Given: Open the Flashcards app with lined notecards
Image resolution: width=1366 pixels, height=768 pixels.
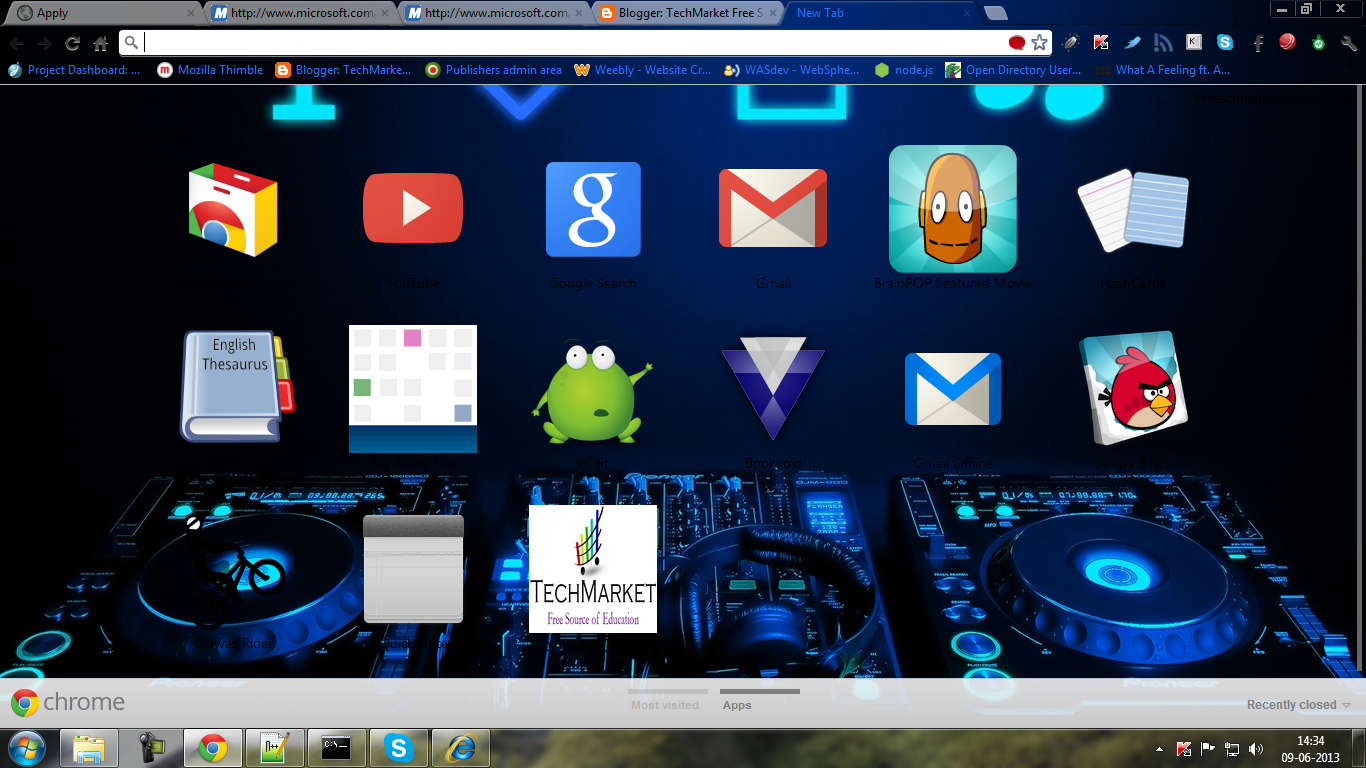Looking at the screenshot, I should 1133,210.
